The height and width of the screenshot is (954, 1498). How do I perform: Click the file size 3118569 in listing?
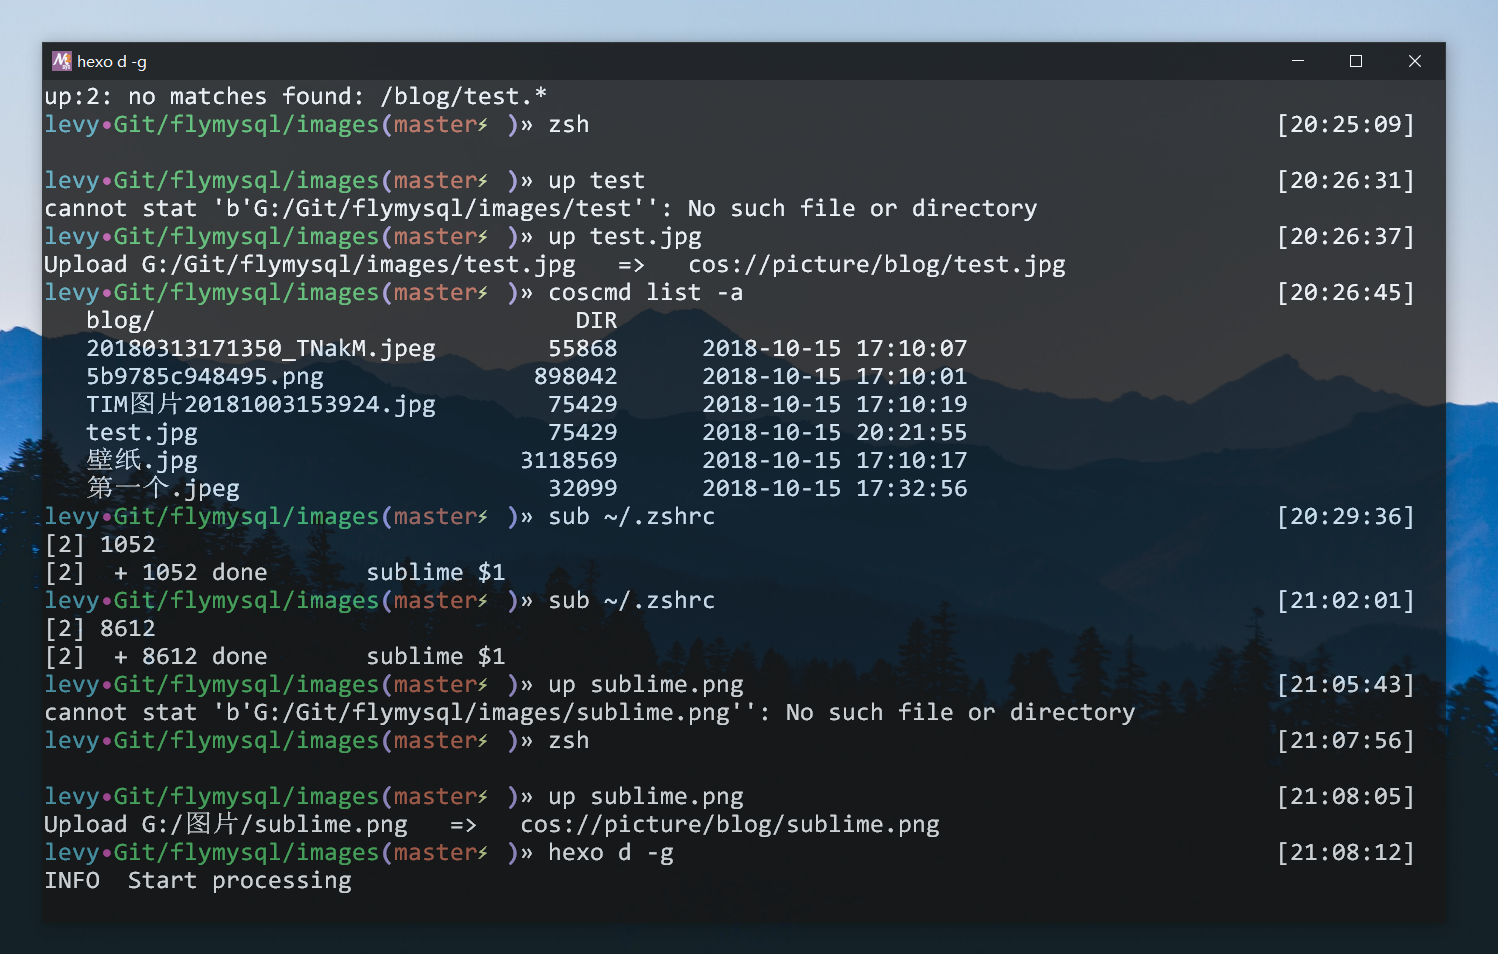569,461
